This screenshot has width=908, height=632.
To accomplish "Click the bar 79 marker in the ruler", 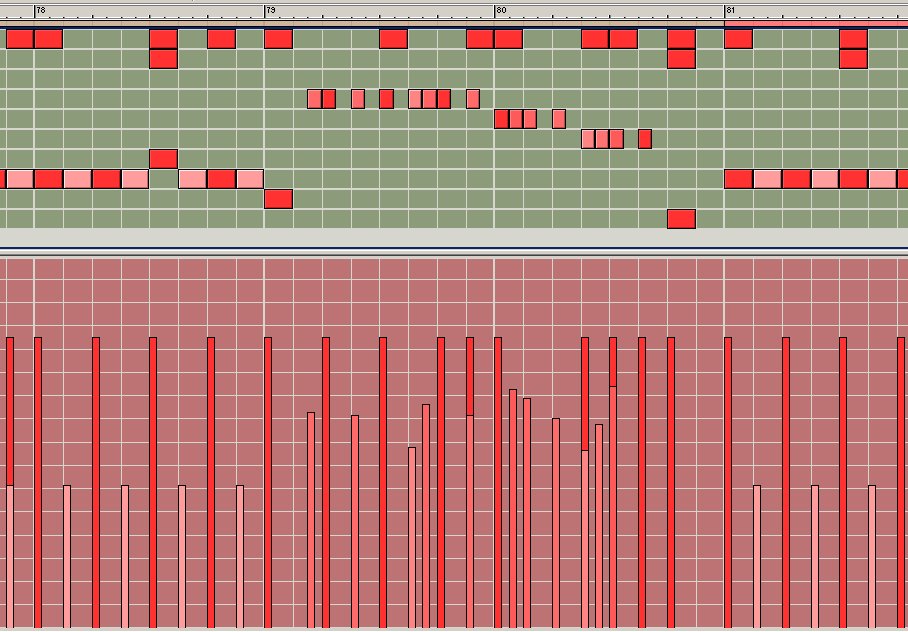I will [x=270, y=10].
